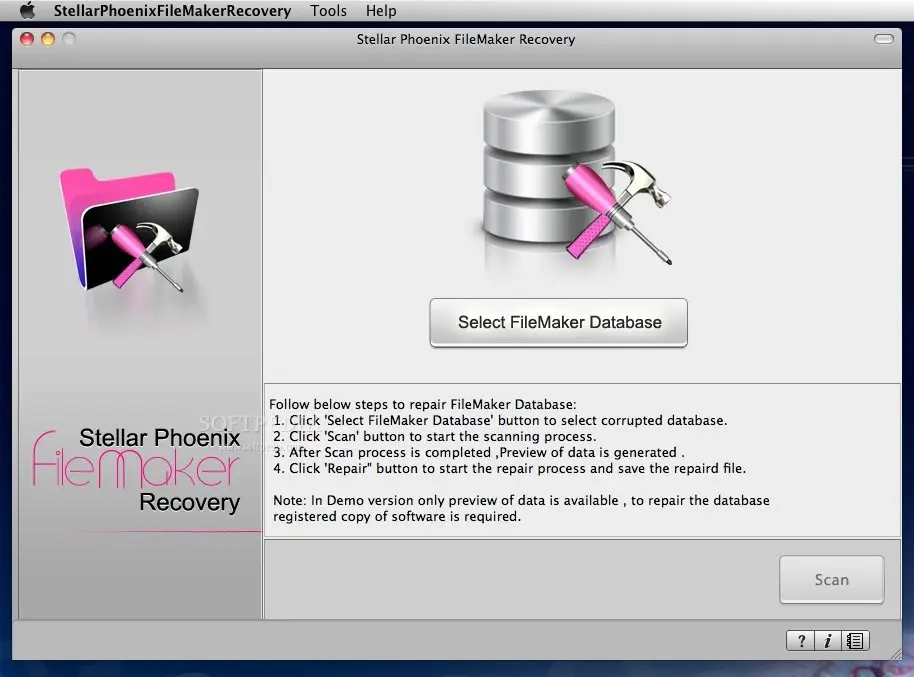Click the 'Follow below steps to repair' heading
Screen dimensions: 914x677
(422, 404)
